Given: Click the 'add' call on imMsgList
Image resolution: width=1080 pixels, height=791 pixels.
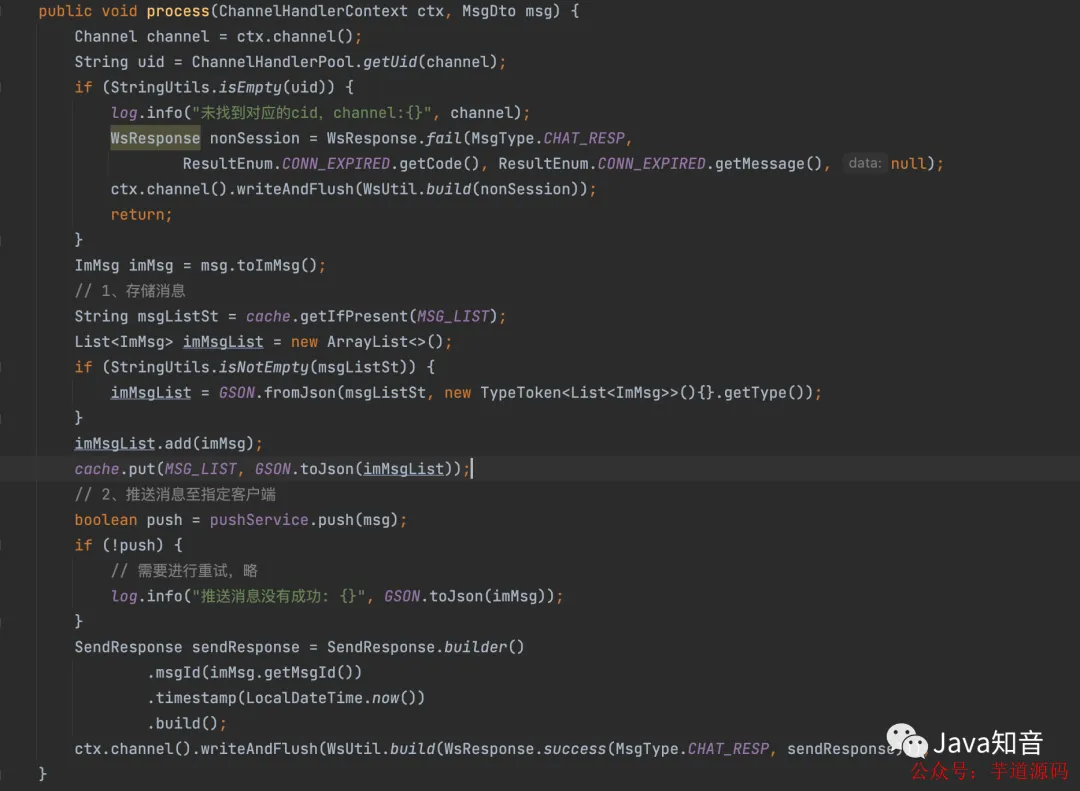Looking at the screenshot, I should click(178, 444).
